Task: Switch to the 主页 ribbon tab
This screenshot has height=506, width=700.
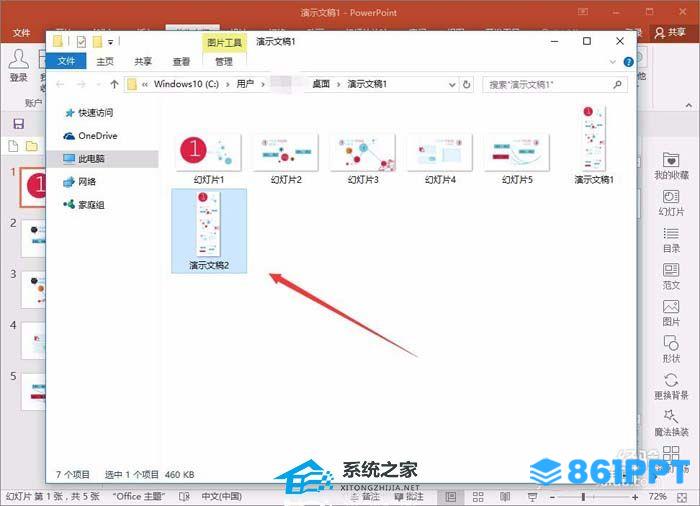Action: tap(105, 62)
